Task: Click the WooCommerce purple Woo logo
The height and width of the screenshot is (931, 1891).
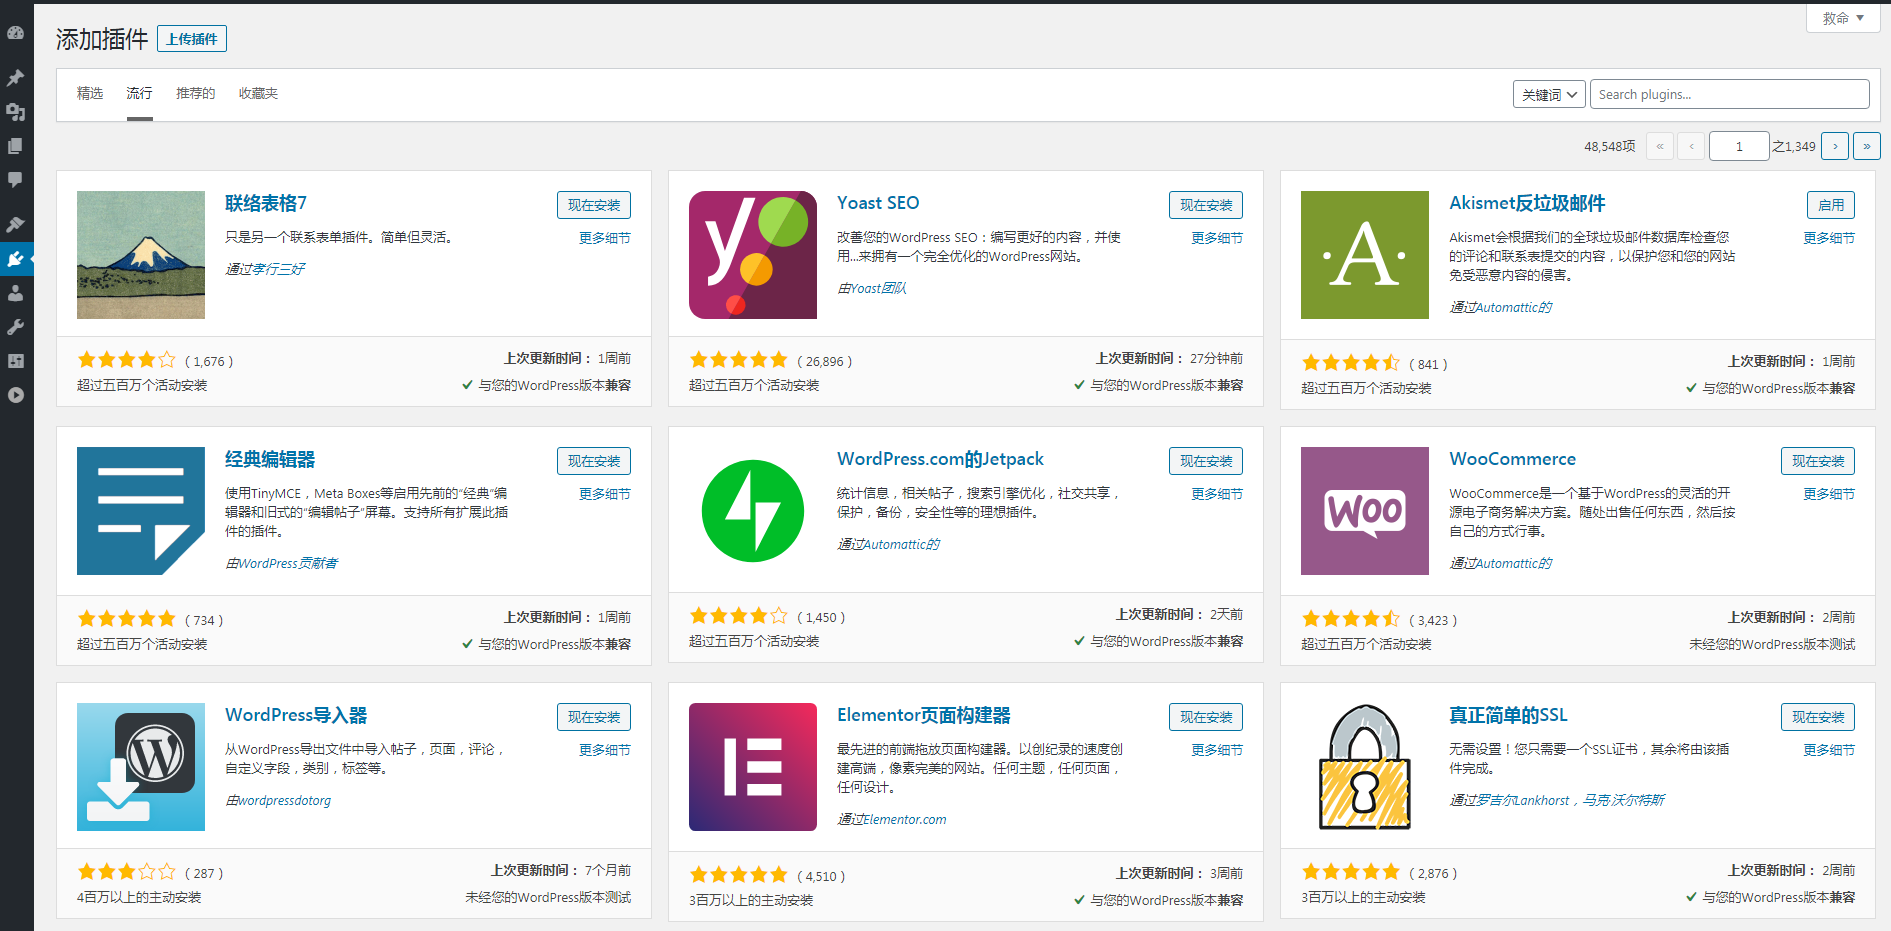Action: point(1365,511)
